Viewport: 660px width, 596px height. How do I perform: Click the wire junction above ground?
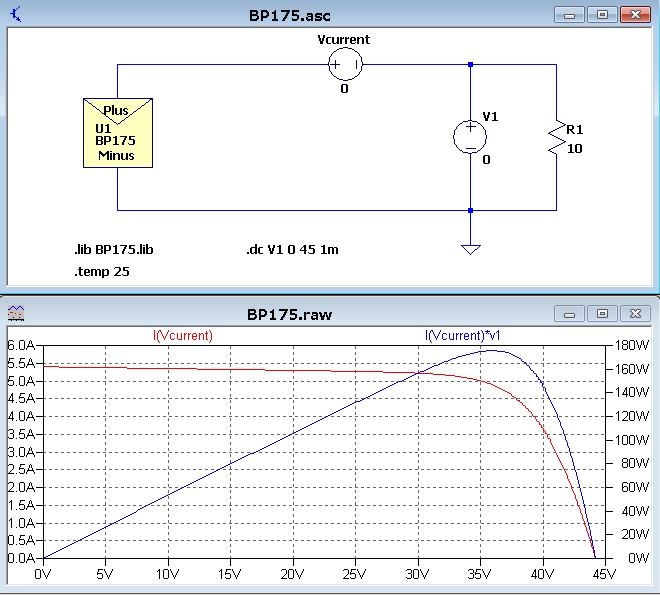[471, 210]
